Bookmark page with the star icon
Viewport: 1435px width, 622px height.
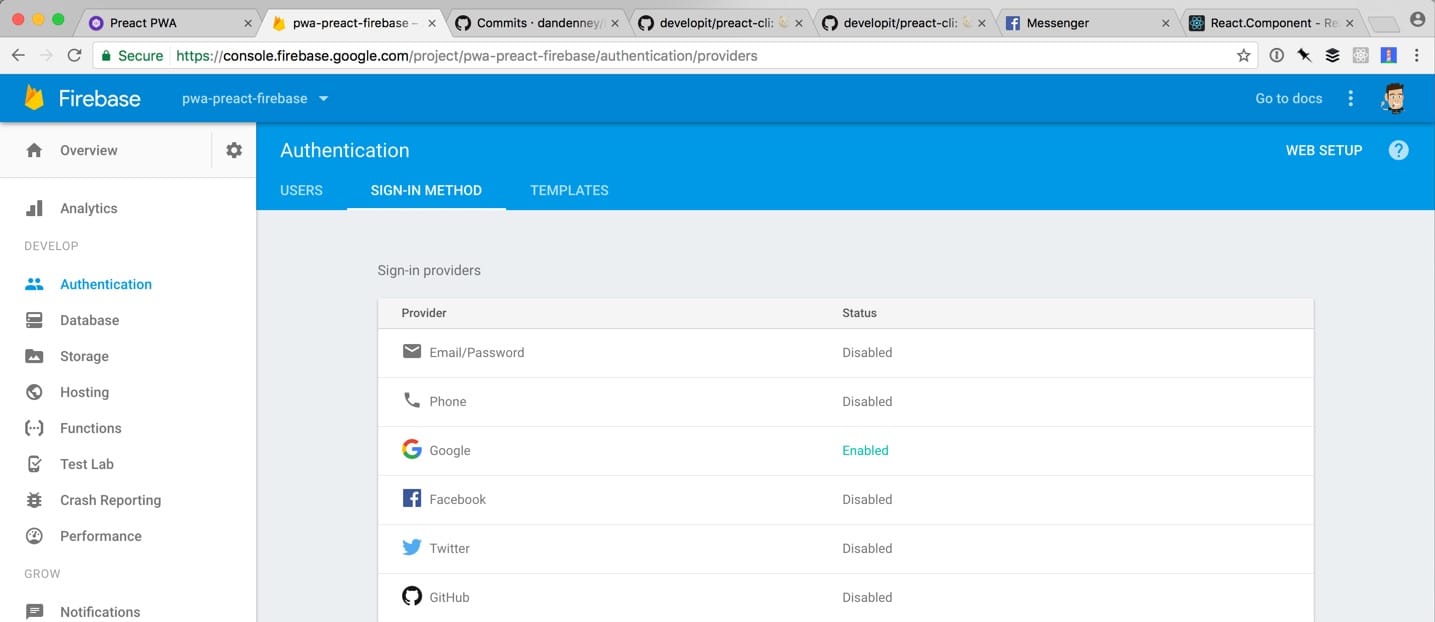pos(1243,56)
